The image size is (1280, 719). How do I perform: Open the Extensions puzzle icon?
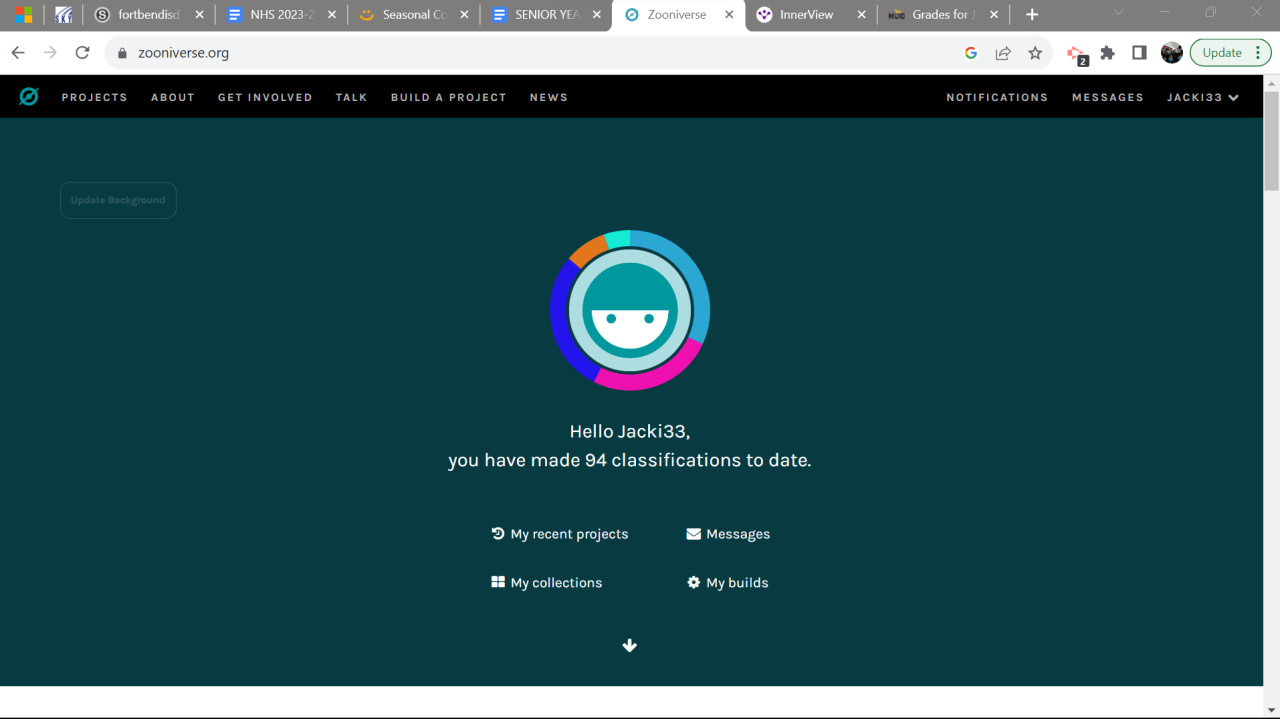tap(1107, 53)
